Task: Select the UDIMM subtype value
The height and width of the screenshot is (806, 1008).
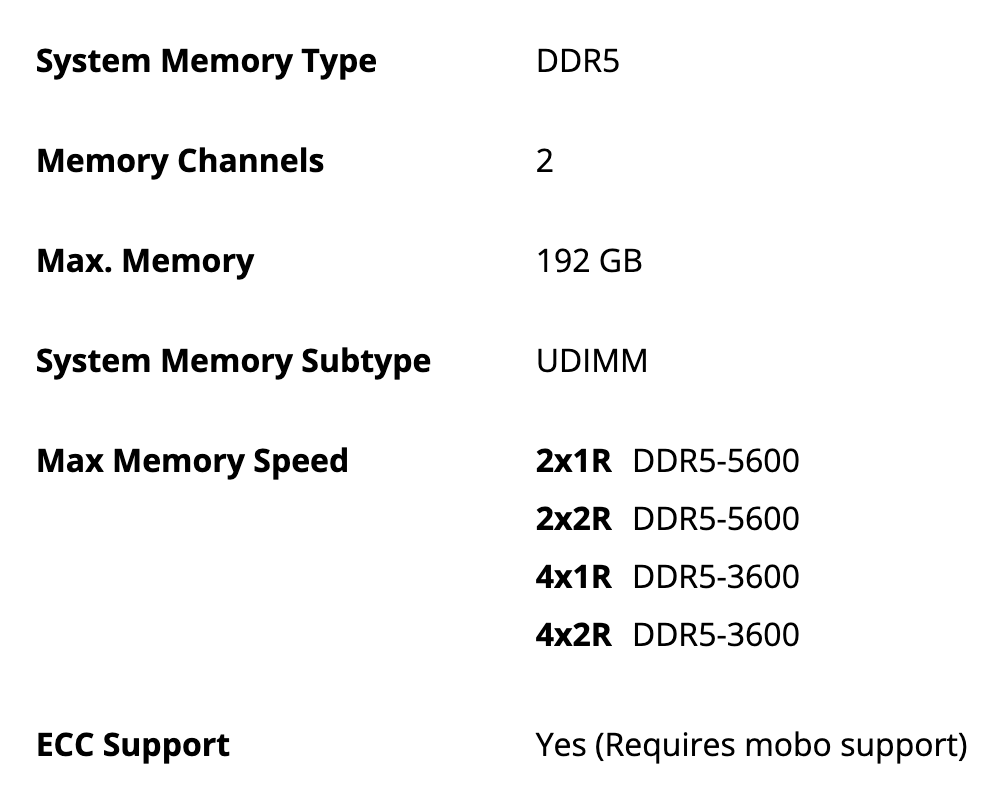Action: click(x=592, y=361)
